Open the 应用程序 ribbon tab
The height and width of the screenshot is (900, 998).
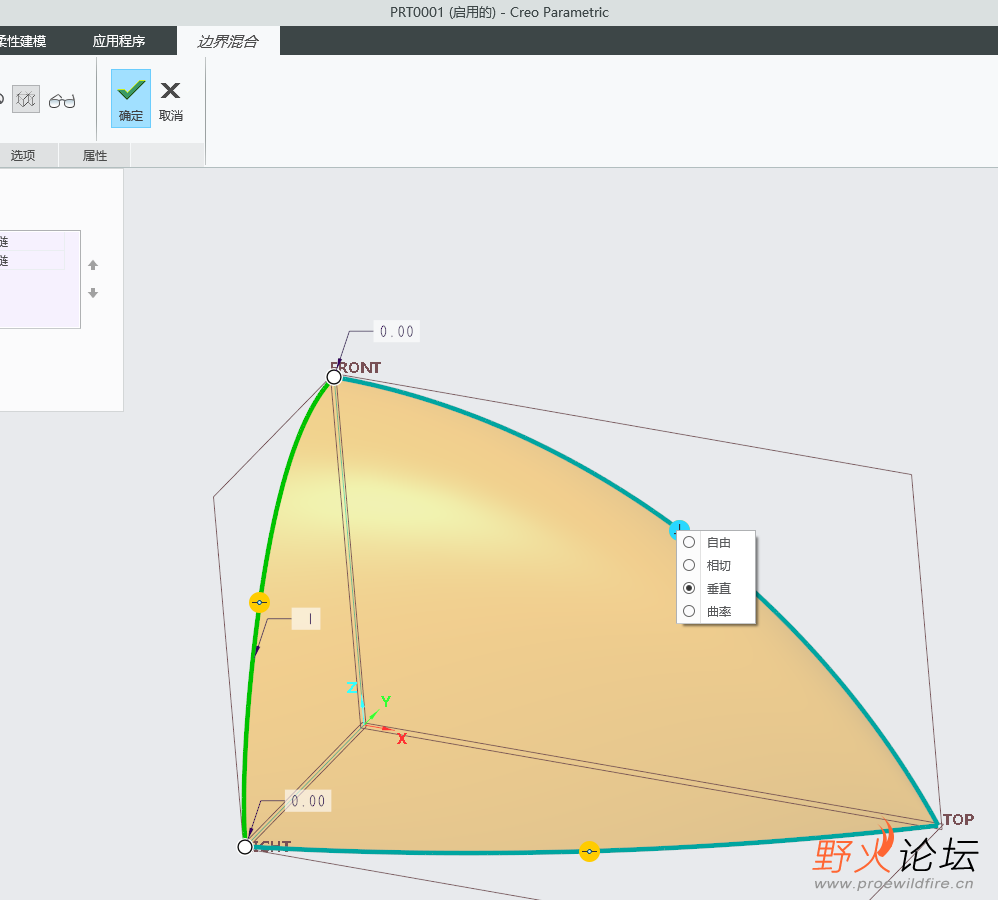pos(119,41)
